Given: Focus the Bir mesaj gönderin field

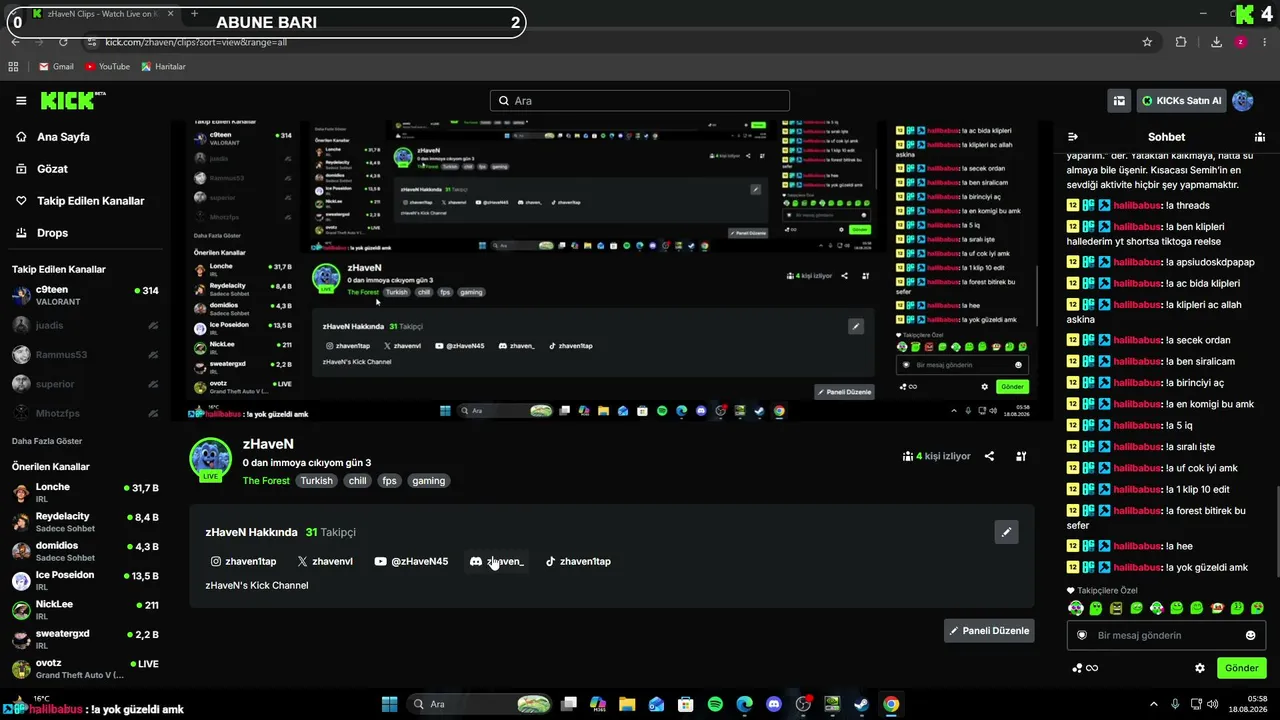Looking at the screenshot, I should pos(1166,635).
